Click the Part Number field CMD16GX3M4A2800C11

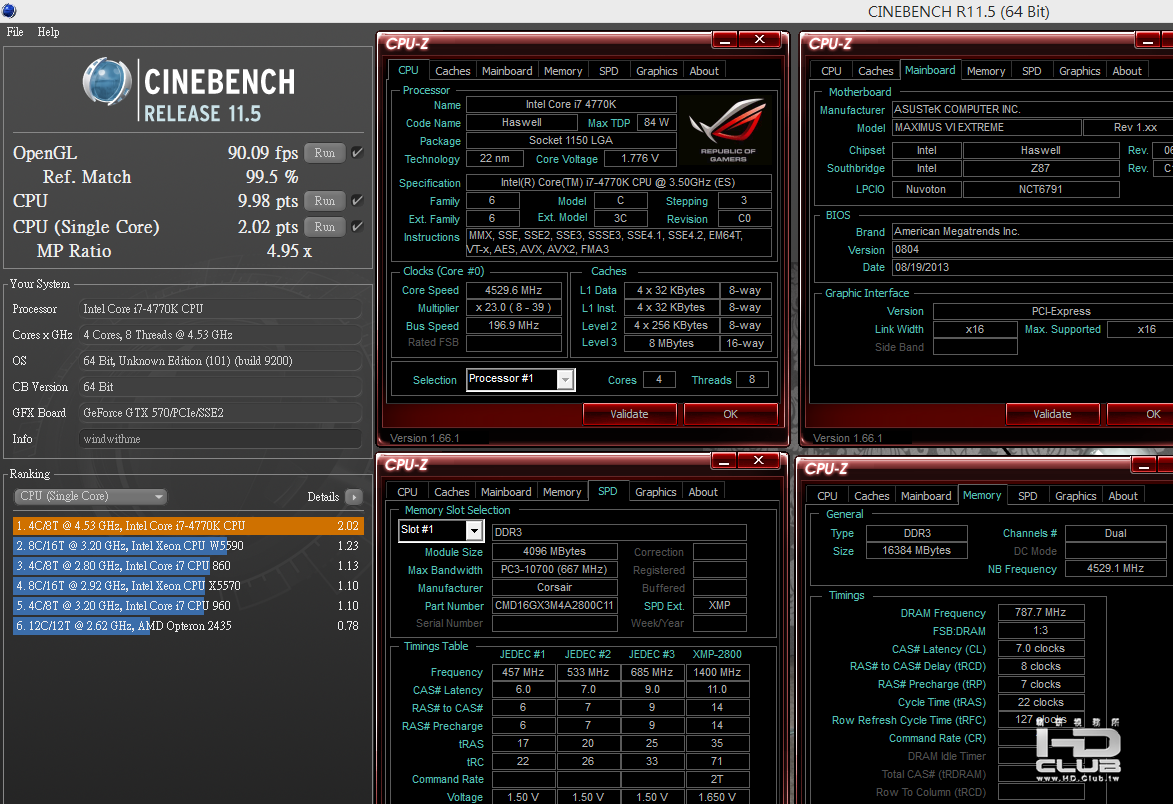[554, 606]
